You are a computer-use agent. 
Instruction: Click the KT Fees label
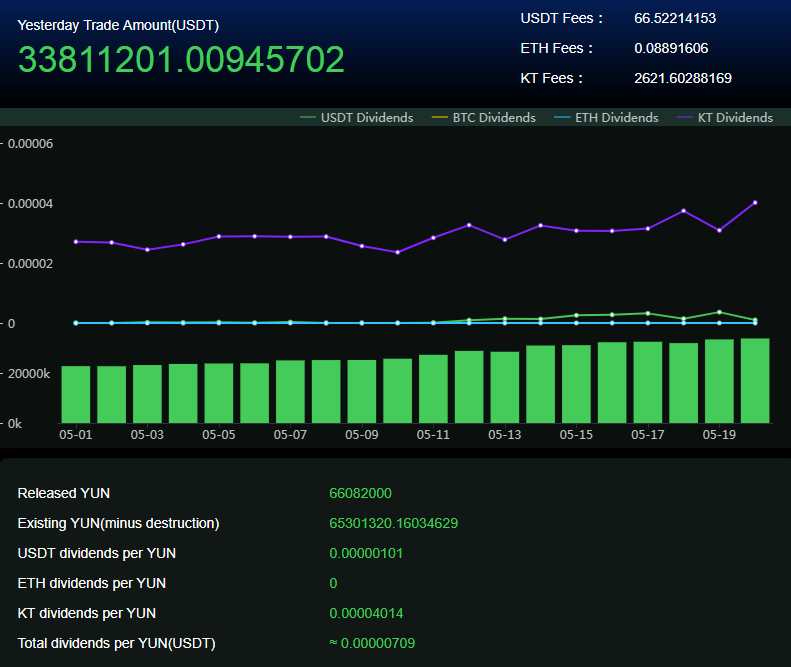tap(552, 78)
